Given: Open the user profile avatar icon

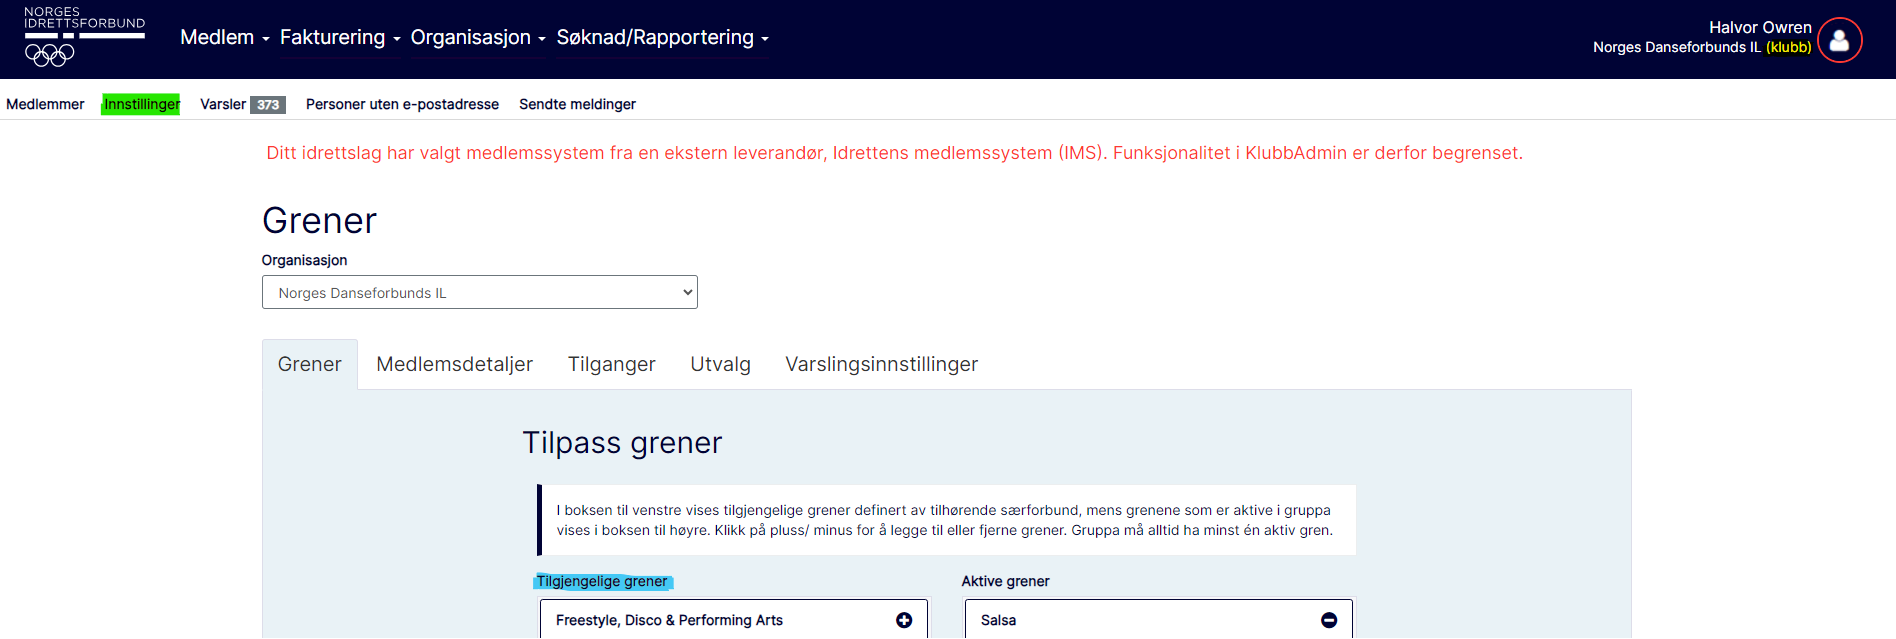Looking at the screenshot, I should (1840, 40).
